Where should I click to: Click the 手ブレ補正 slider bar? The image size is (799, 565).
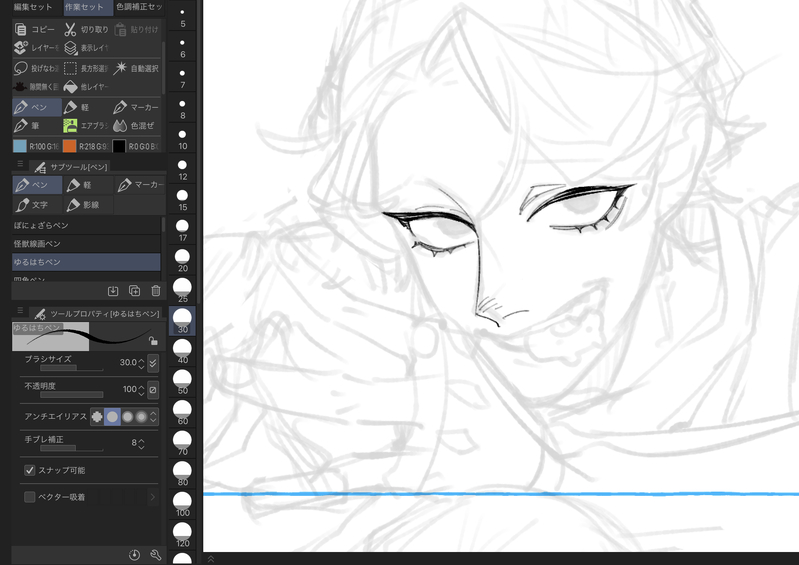click(71, 448)
